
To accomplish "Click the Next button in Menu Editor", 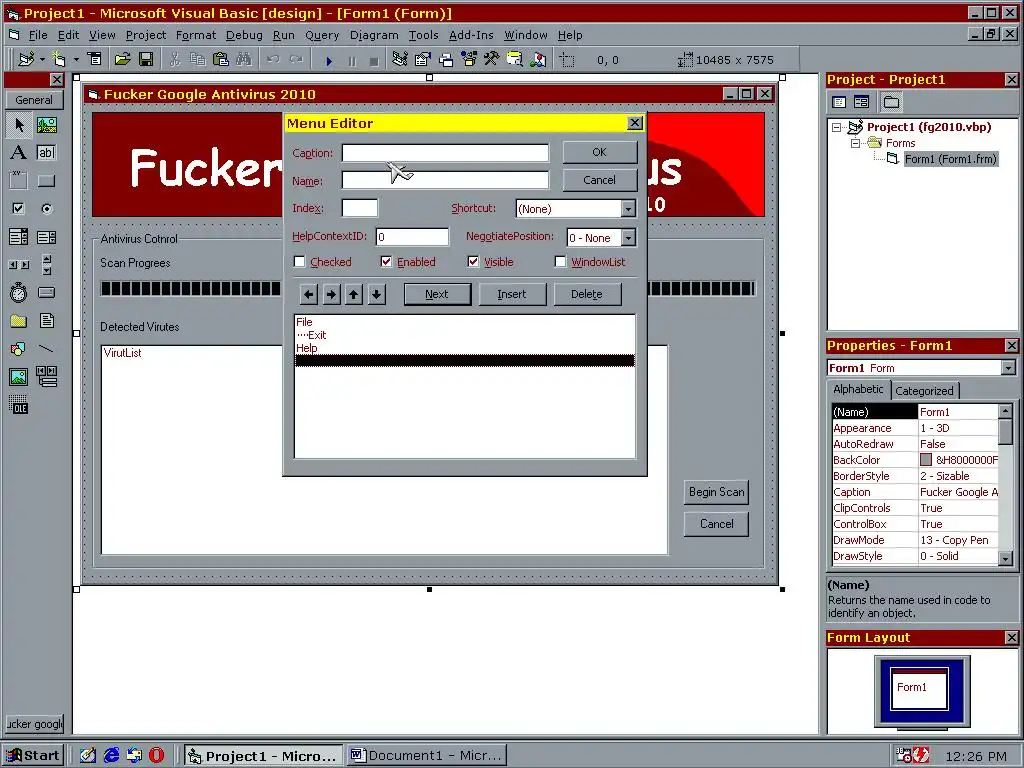I will click(x=437, y=294).
